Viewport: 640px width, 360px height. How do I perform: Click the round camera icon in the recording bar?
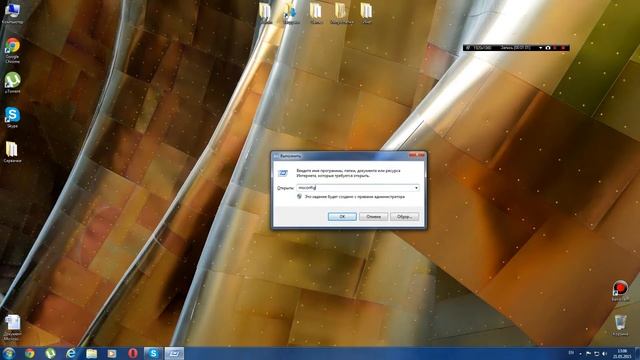(548, 48)
